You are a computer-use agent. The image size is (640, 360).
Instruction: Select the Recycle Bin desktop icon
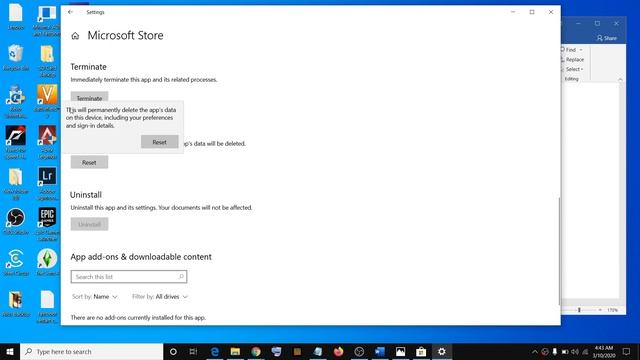point(16,58)
